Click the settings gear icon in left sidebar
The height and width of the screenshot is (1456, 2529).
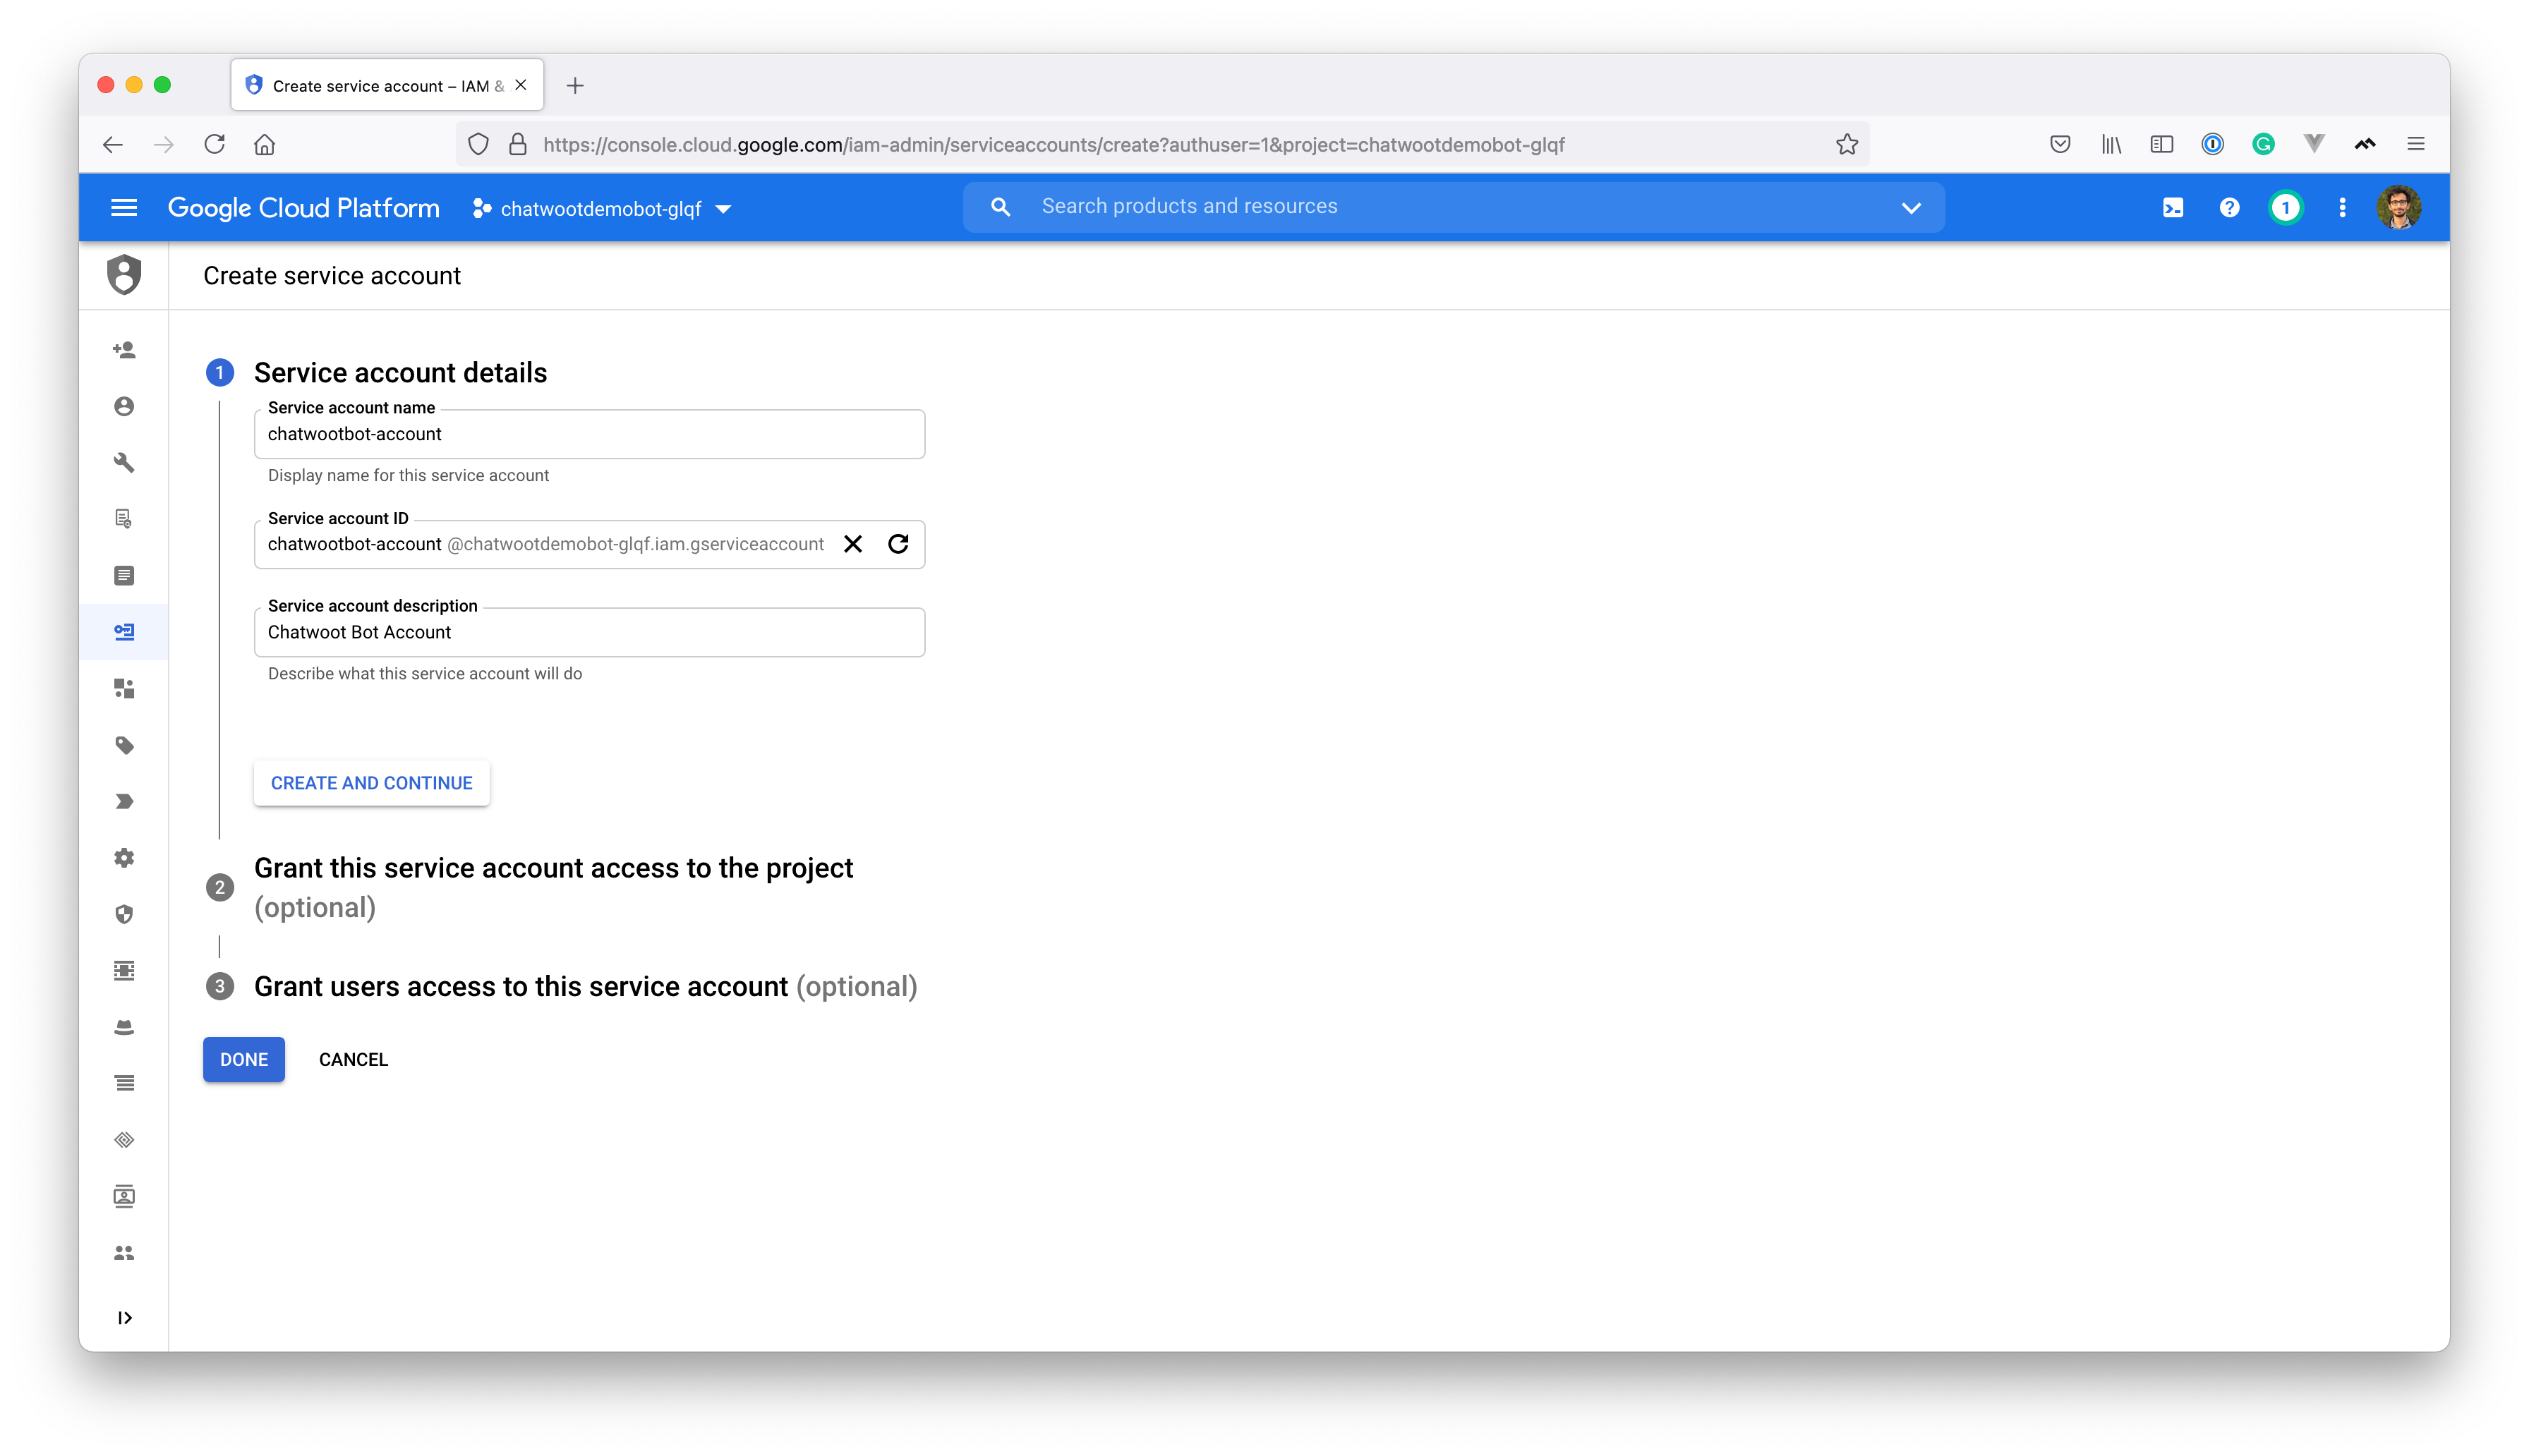(x=125, y=856)
